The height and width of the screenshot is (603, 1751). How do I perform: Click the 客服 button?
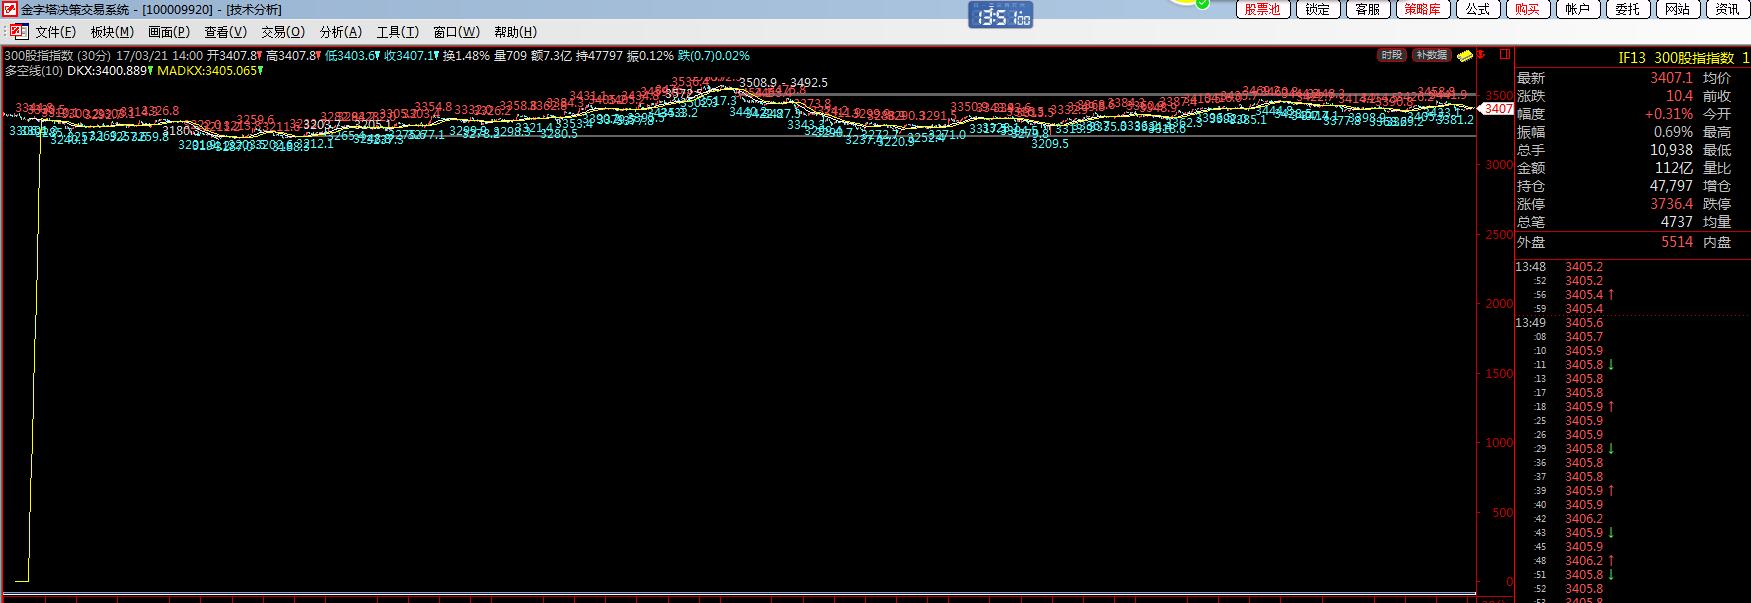tap(1368, 9)
